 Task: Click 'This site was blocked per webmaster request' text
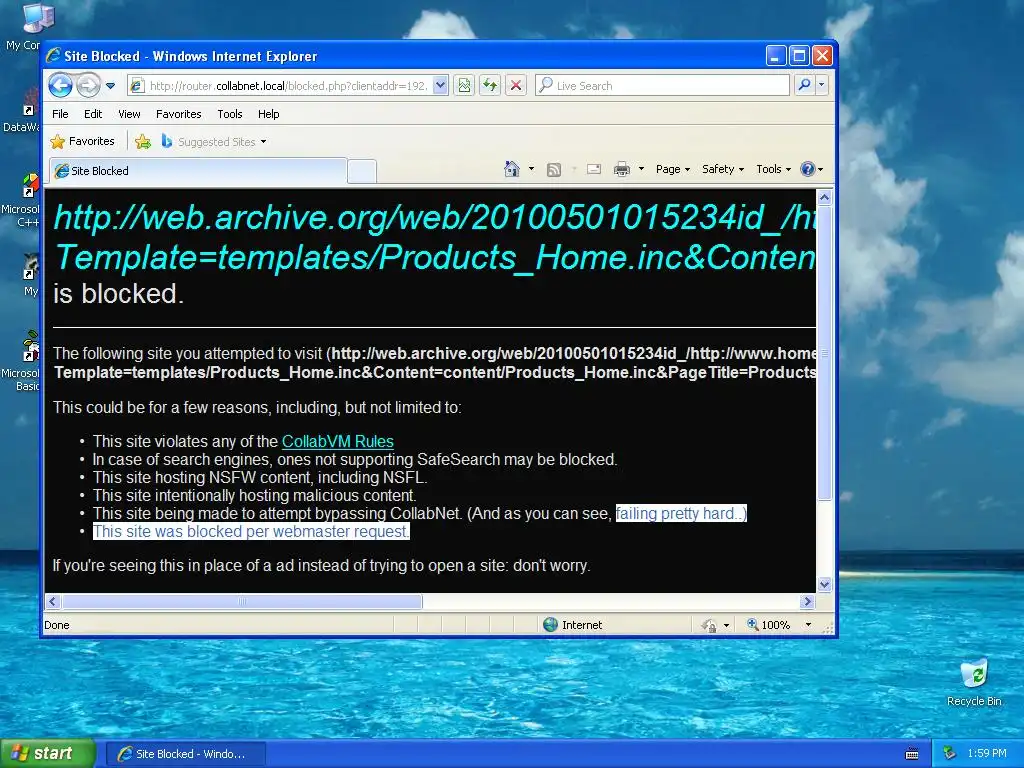[x=251, y=532]
